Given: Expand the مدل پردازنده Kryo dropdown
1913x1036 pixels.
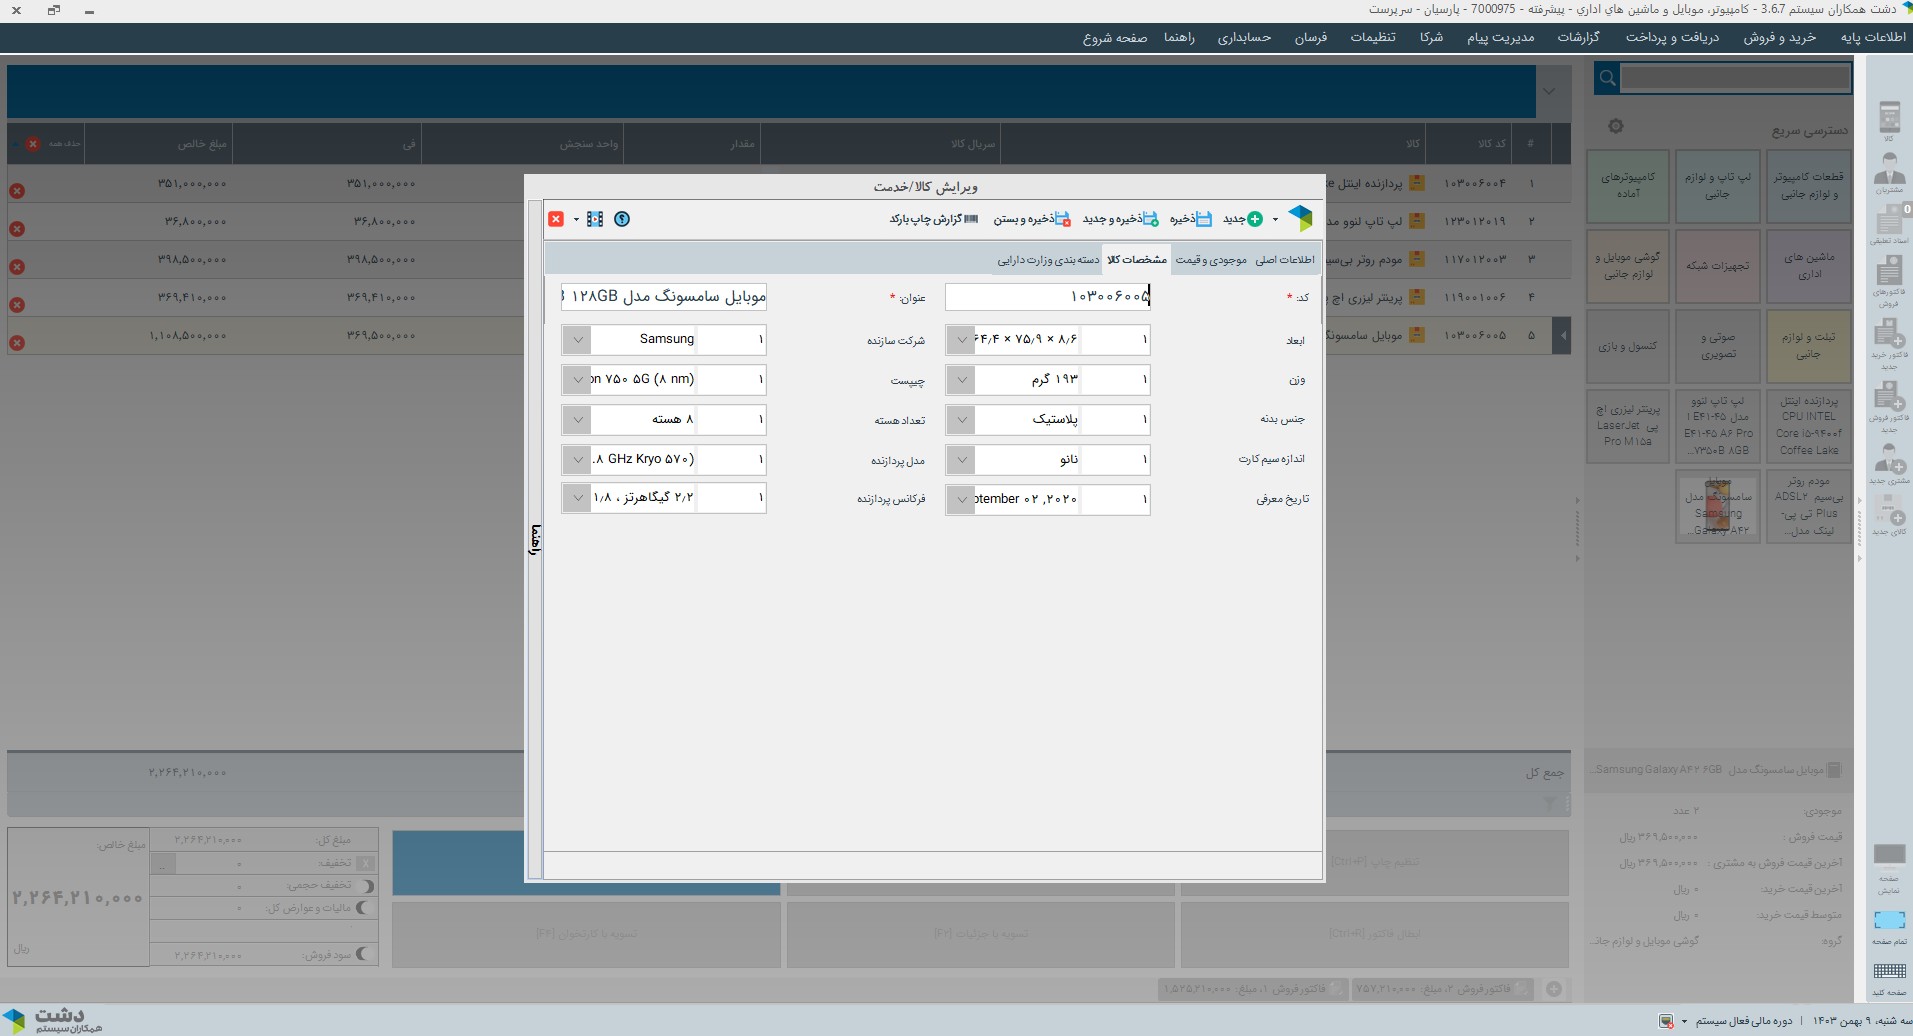Looking at the screenshot, I should [577, 460].
